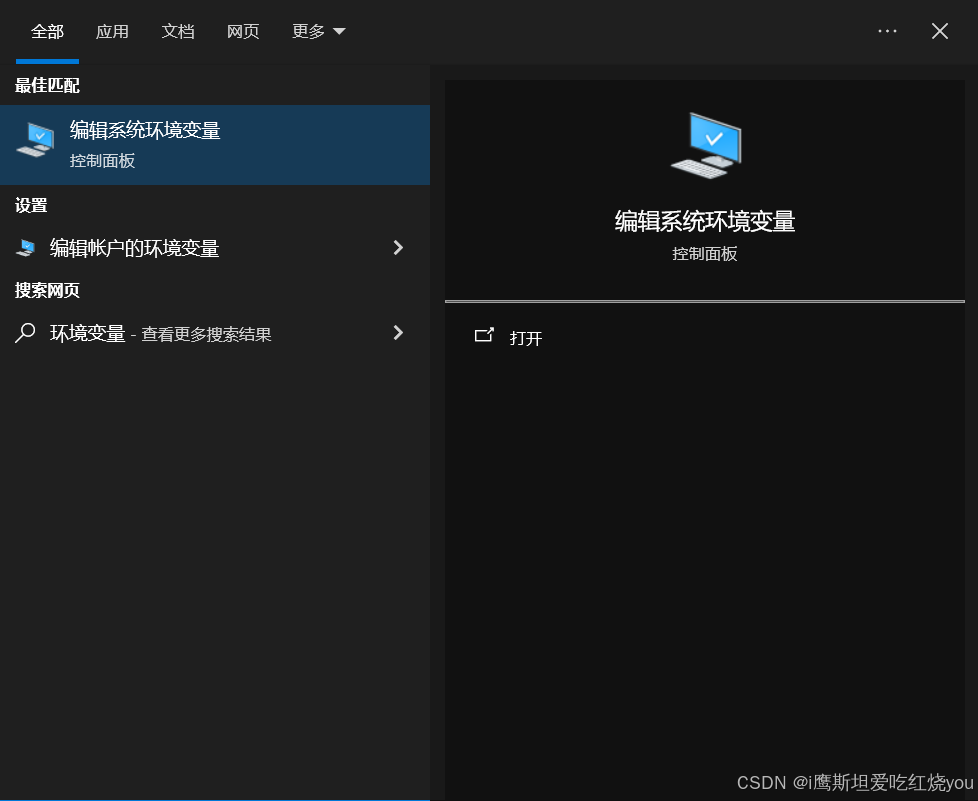Viewport: 978px width, 801px height.
Task: Click the computer icon beside the best match result
Action: tap(35, 140)
